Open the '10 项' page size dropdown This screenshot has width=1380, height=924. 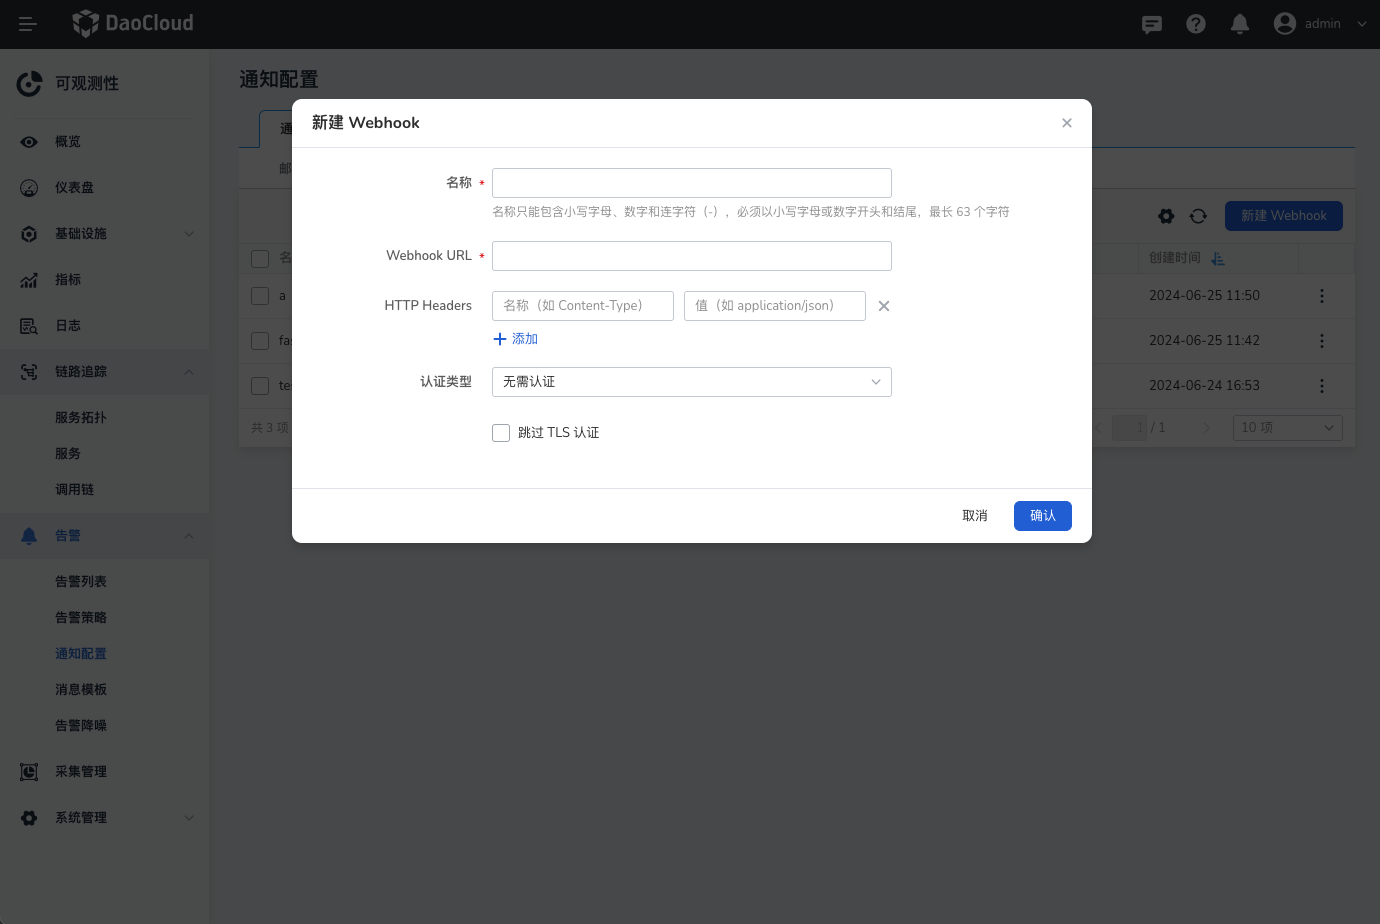click(x=1287, y=427)
